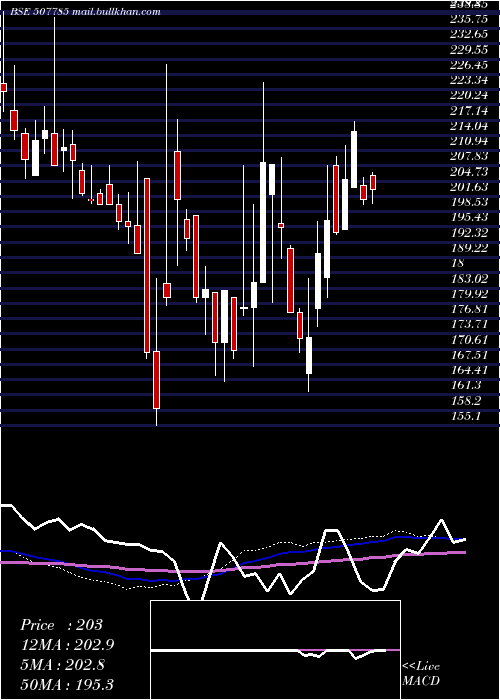Click the '50MA : 195.3' readout

(x=67, y=684)
